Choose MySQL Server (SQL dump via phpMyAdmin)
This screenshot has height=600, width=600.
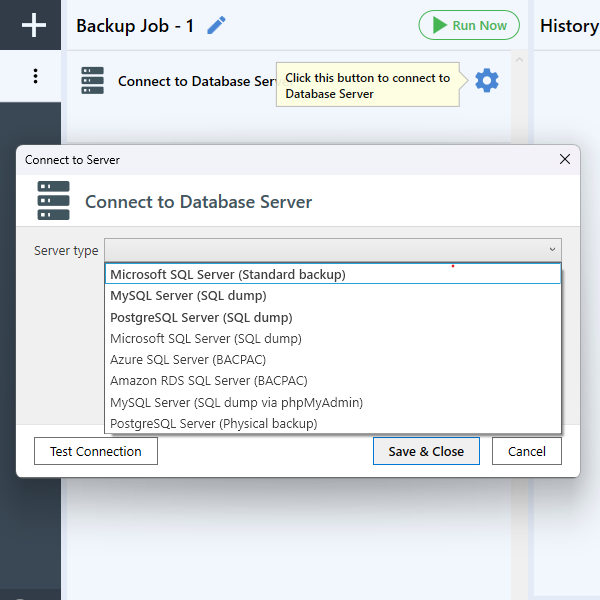333,402
